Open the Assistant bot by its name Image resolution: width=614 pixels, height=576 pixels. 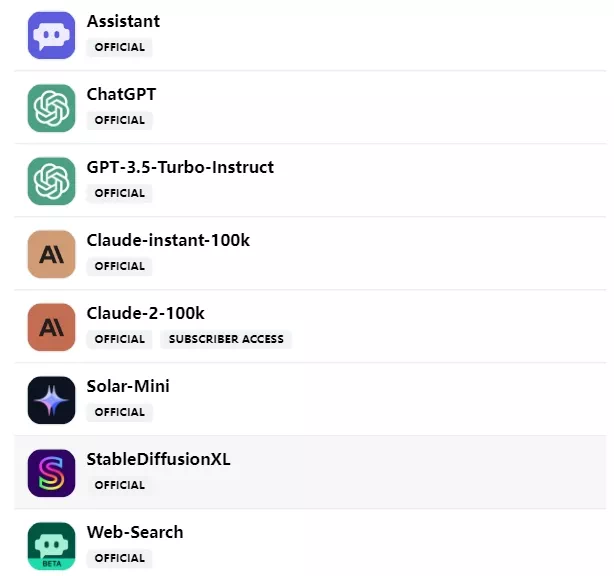(x=123, y=21)
